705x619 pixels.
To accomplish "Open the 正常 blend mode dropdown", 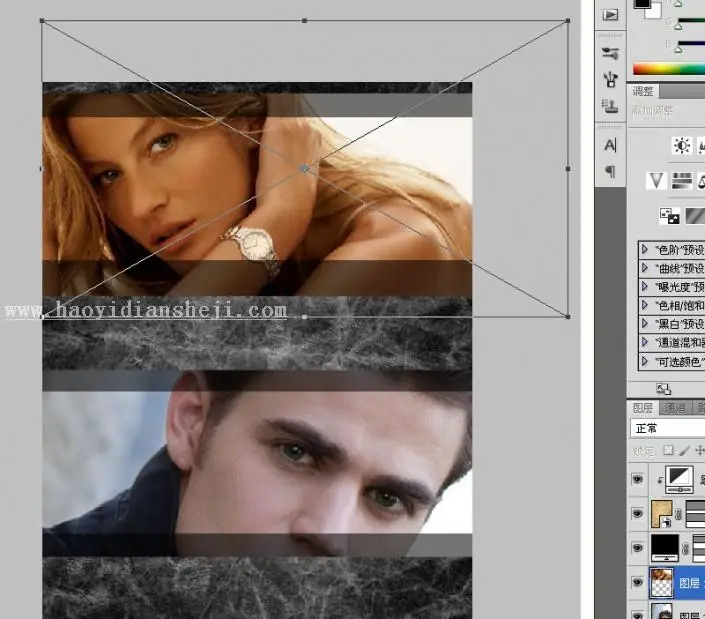I will 668,428.
